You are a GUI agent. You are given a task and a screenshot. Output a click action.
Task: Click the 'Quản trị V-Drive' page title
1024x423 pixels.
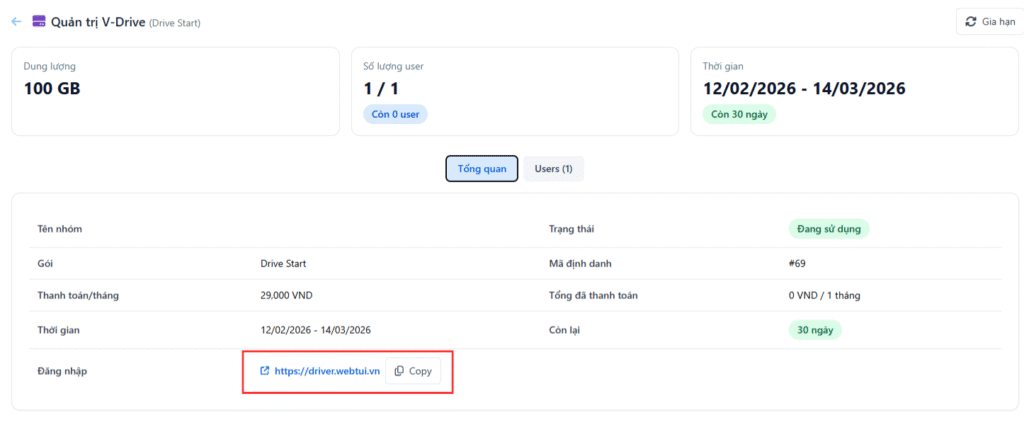[98, 21]
